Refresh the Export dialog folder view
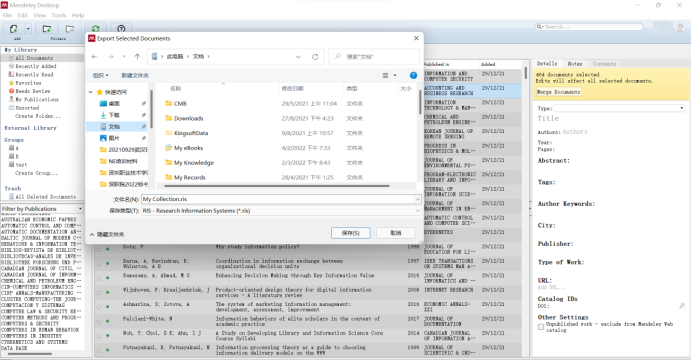Screen dimensions: 692x360 tap(315, 56)
